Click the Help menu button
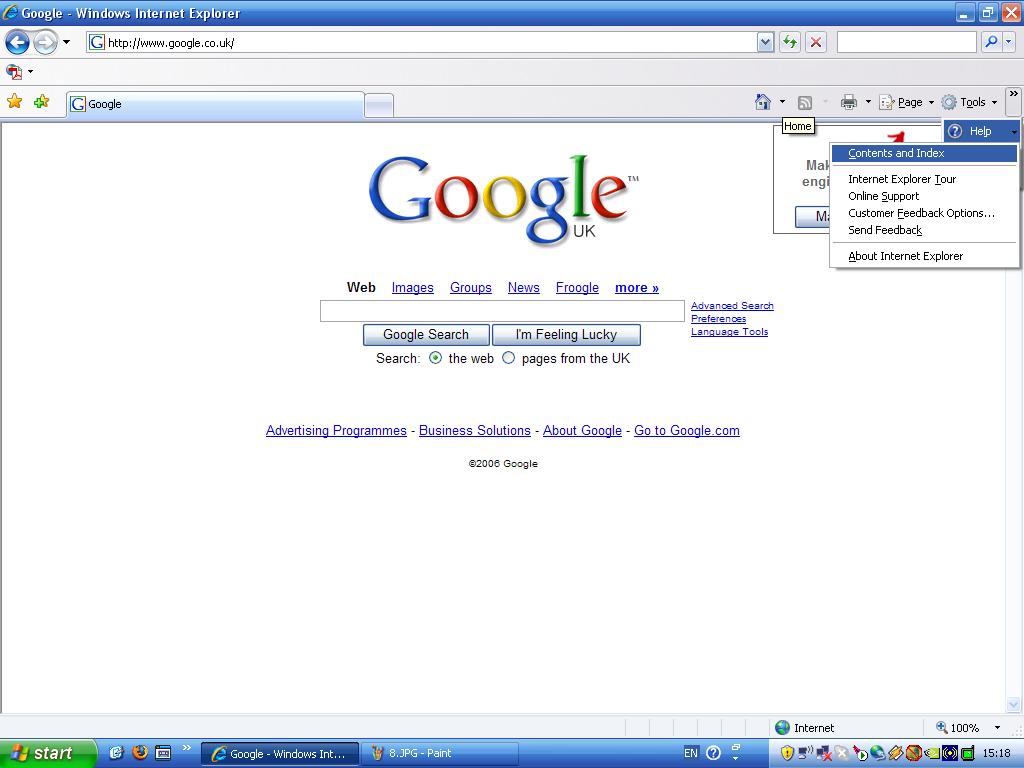This screenshot has height=768, width=1024. [981, 131]
